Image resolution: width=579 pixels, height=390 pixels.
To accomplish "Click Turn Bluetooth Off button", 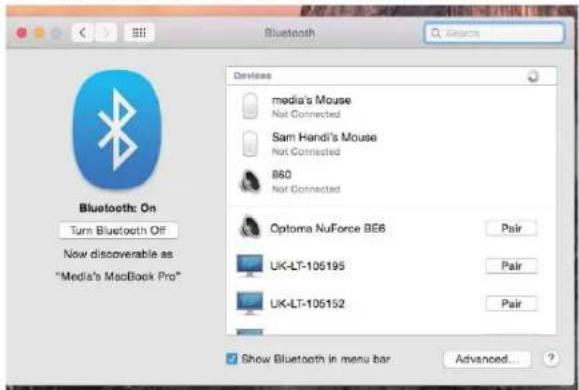I will (x=118, y=230).
